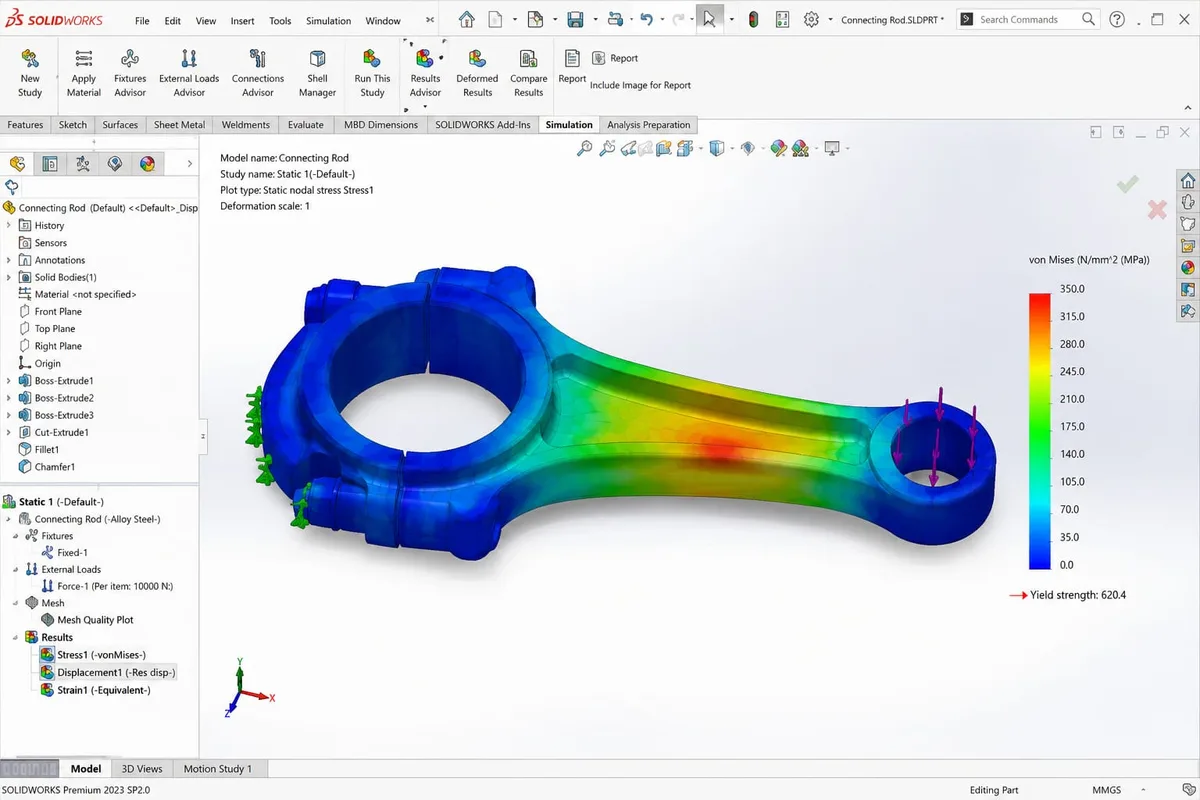This screenshot has height=800, width=1200.
Task: Open the Options gear icon
Action: [x=811, y=19]
